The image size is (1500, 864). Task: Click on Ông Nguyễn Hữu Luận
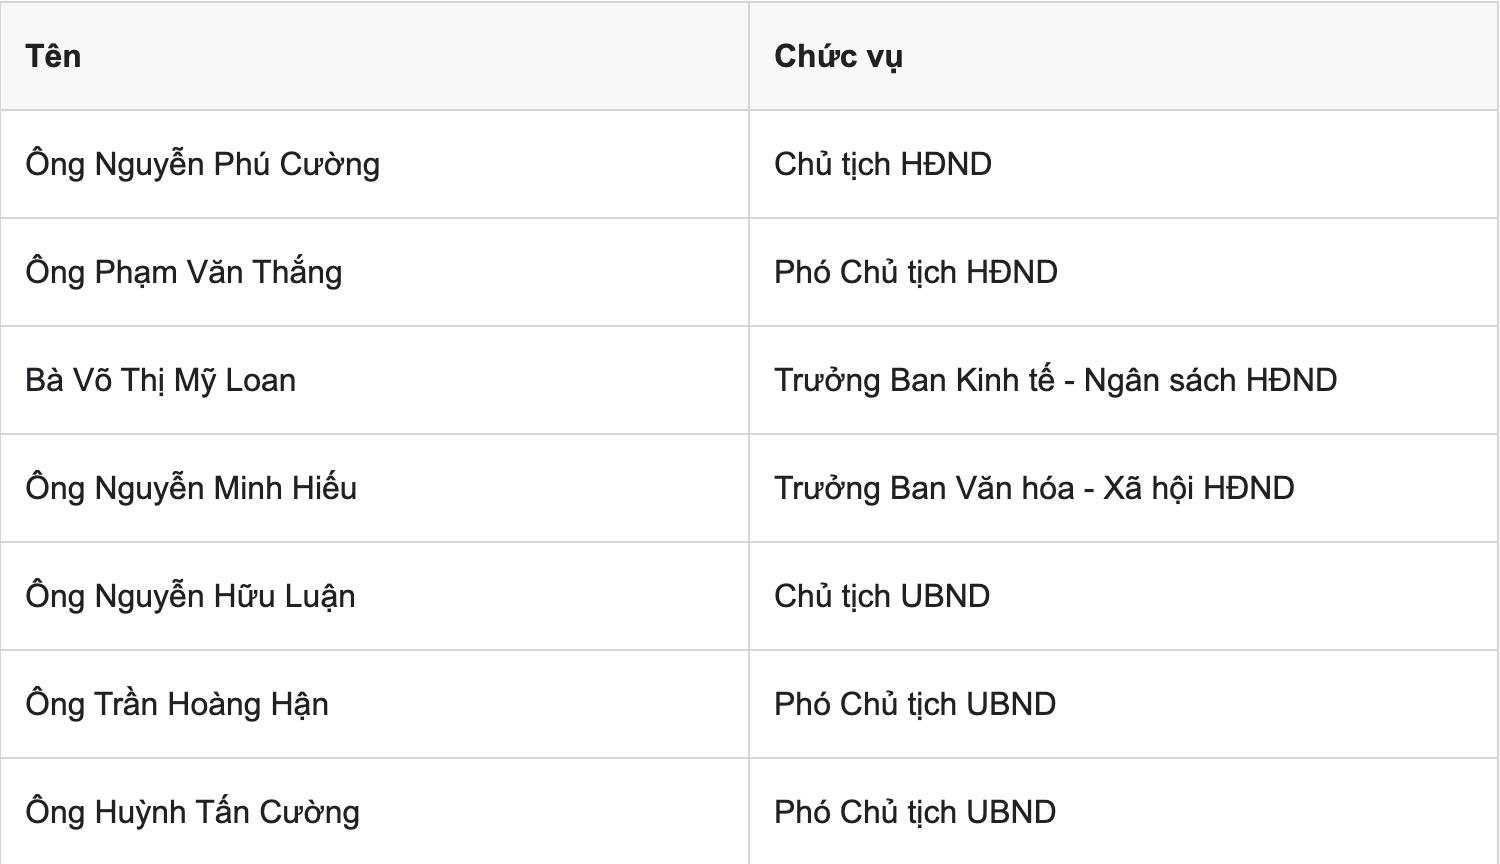[191, 596]
